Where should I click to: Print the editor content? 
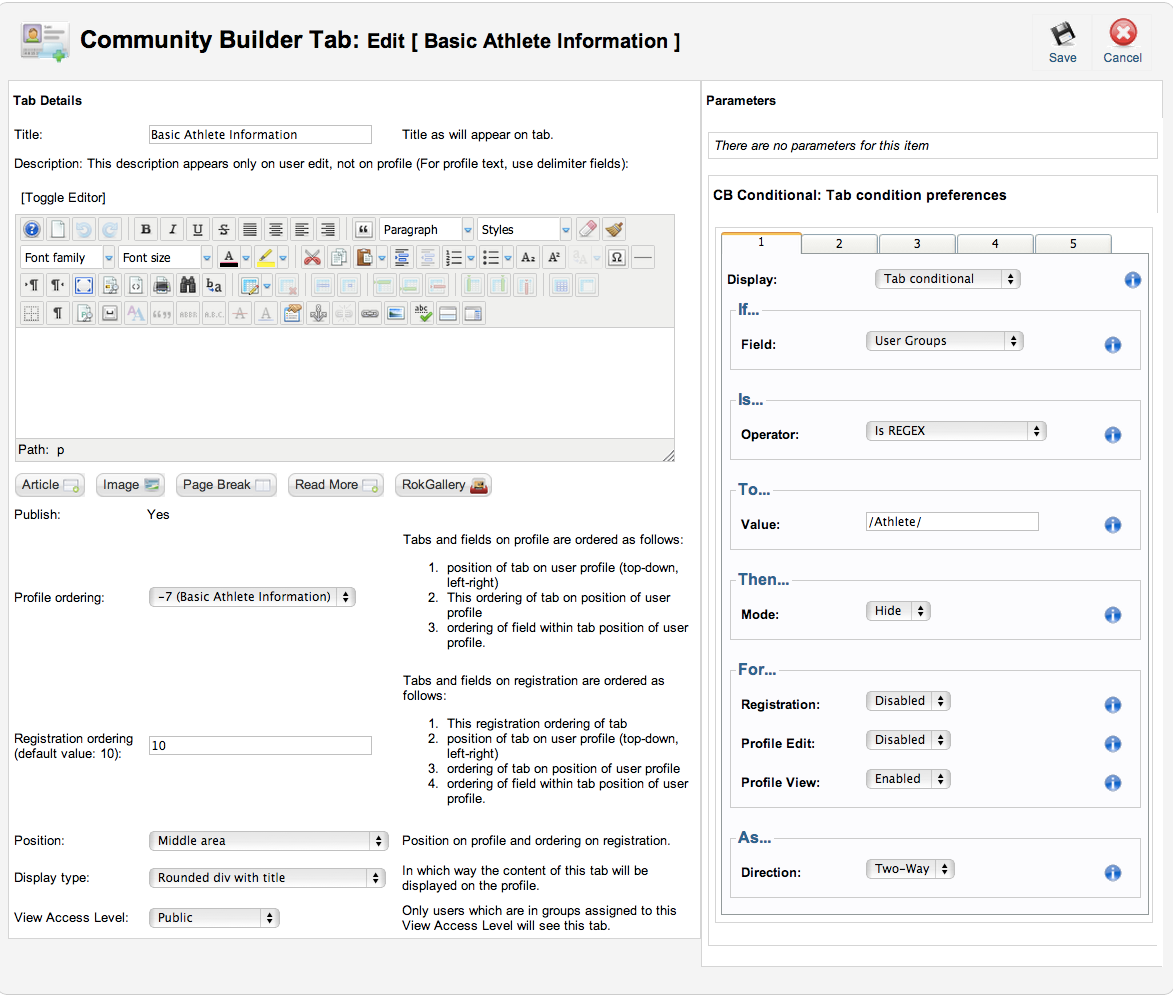[162, 285]
